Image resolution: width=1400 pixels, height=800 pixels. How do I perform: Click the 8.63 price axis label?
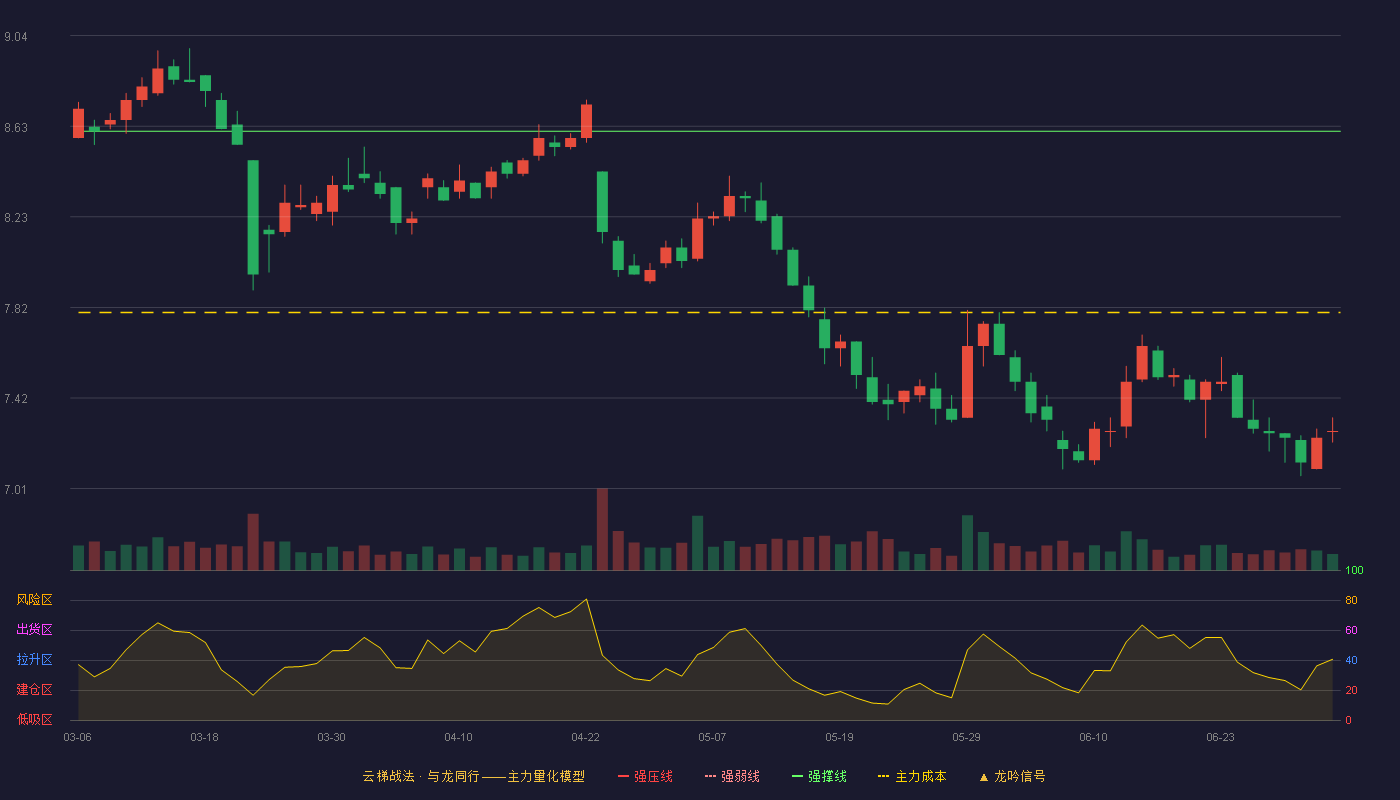tap(16, 128)
